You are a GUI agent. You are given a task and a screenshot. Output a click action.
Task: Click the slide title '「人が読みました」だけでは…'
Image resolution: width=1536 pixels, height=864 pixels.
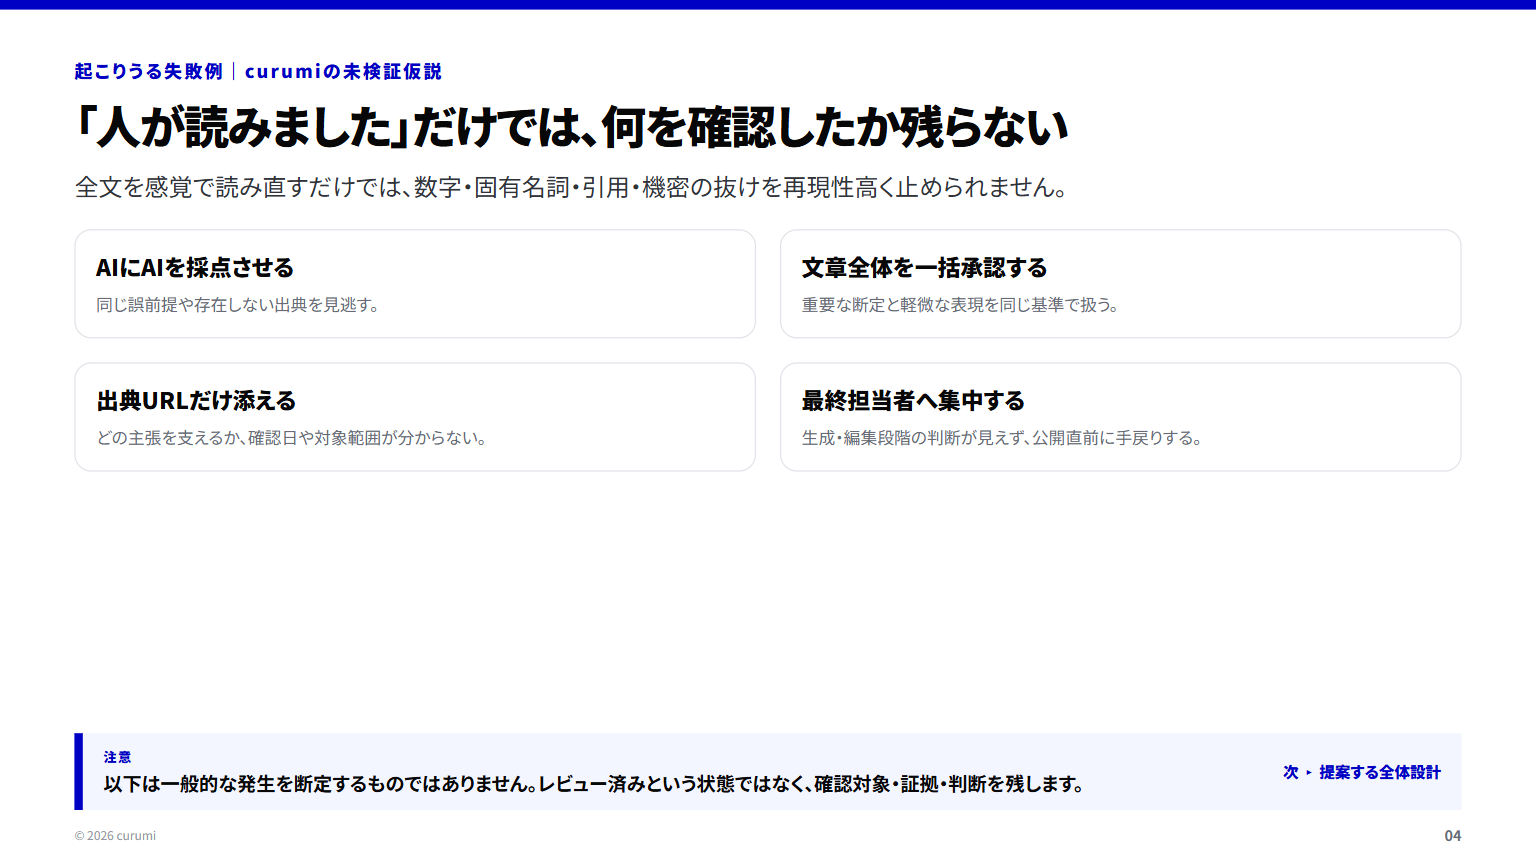pos(572,127)
